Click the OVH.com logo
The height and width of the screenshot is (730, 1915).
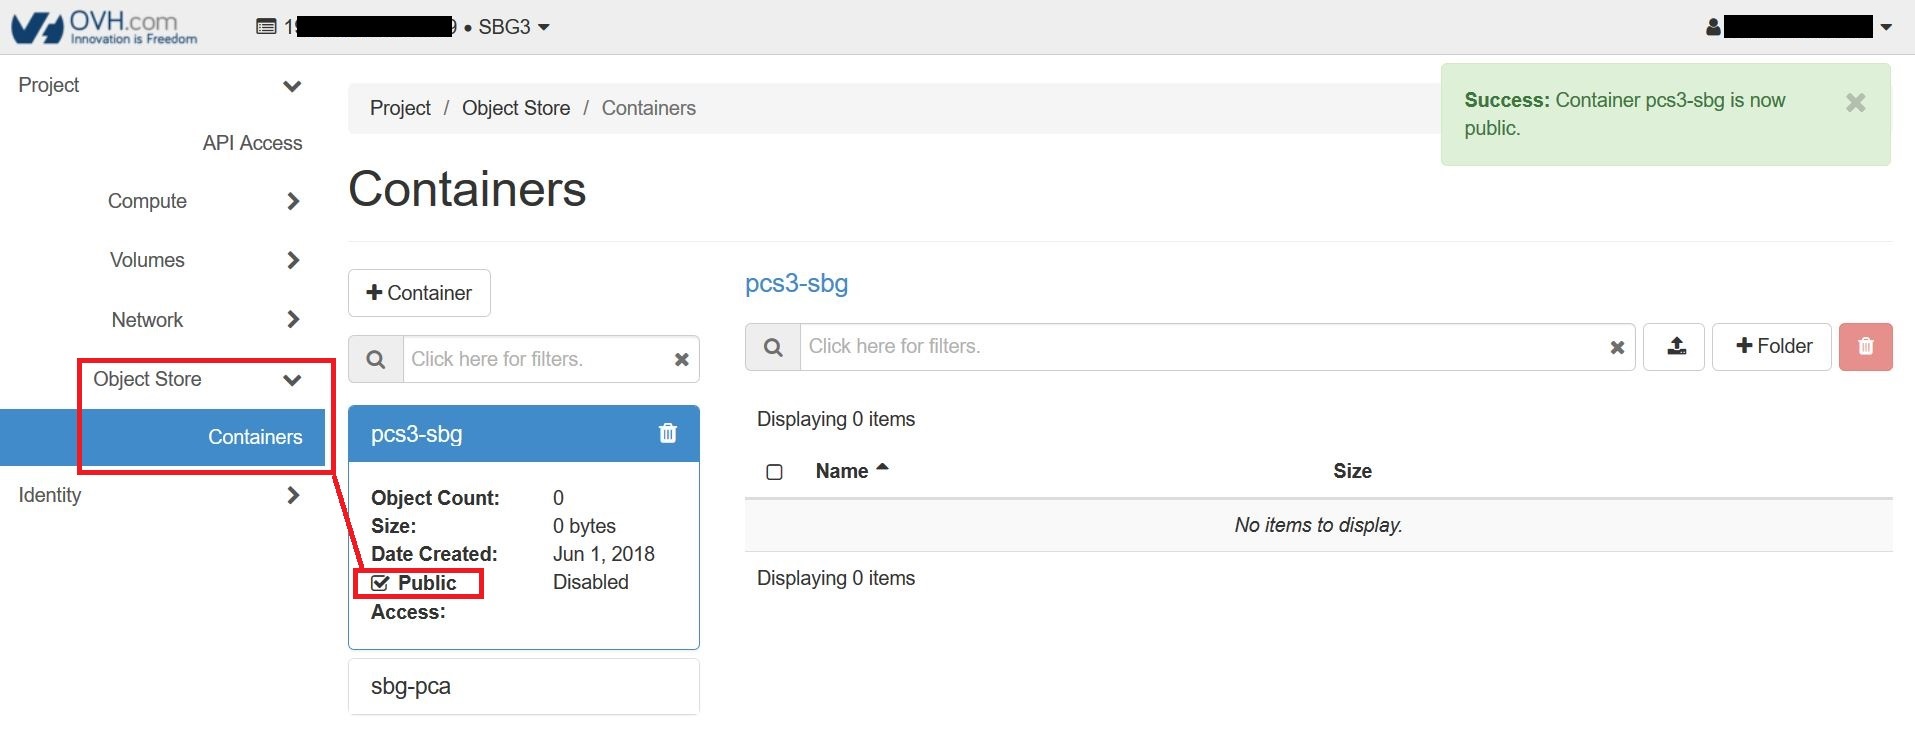[x=104, y=27]
